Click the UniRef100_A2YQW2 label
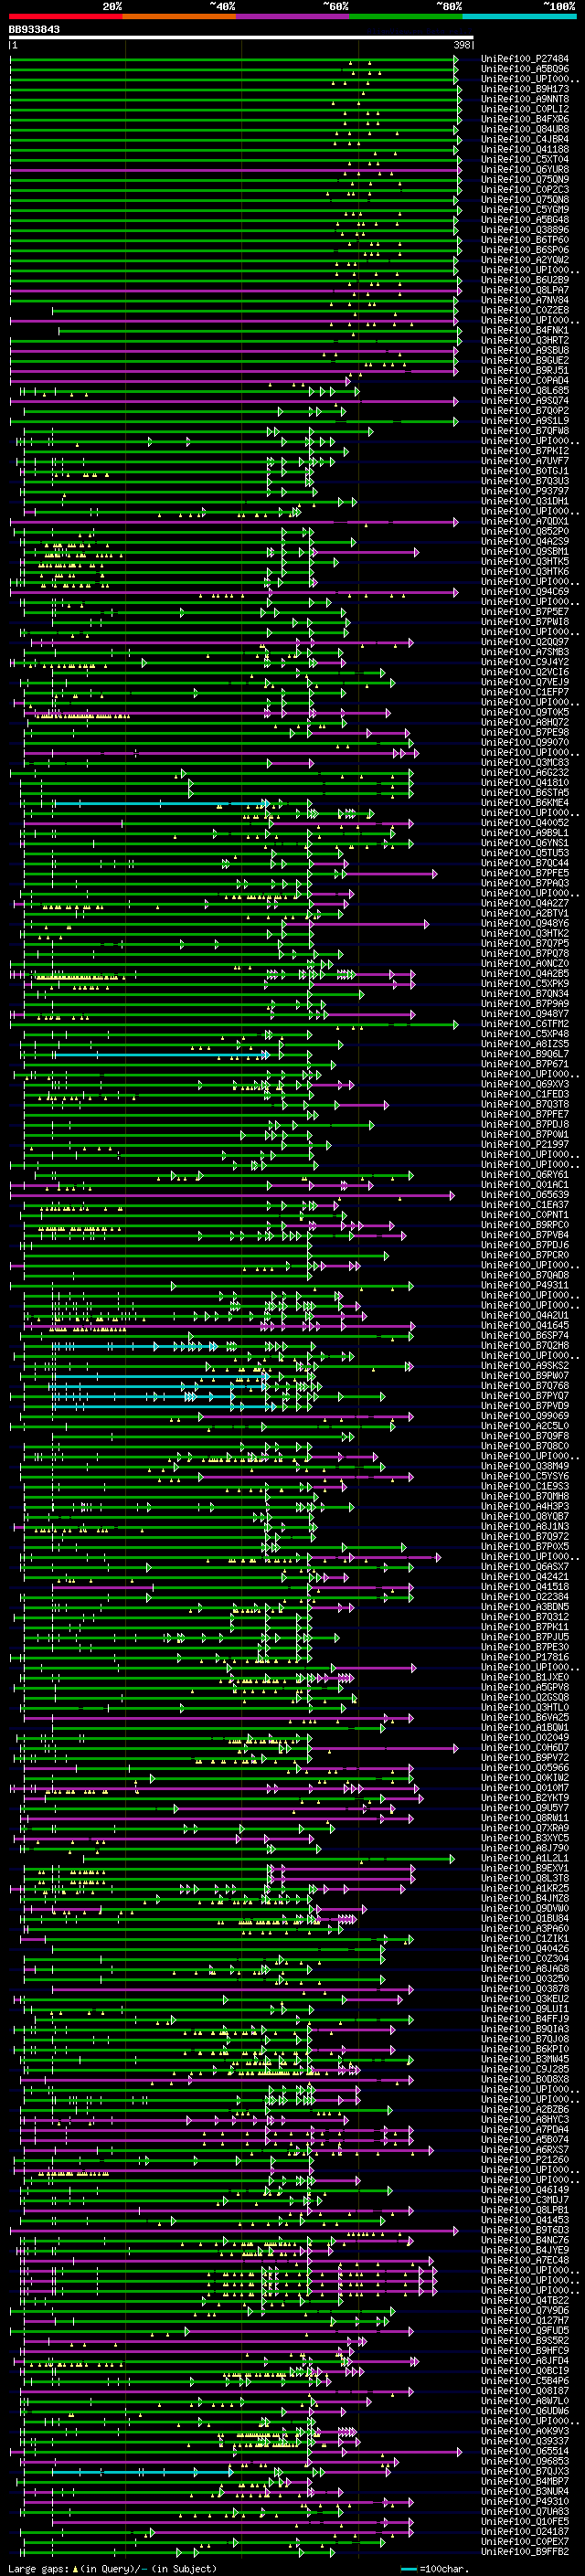 pyautogui.click(x=524, y=260)
